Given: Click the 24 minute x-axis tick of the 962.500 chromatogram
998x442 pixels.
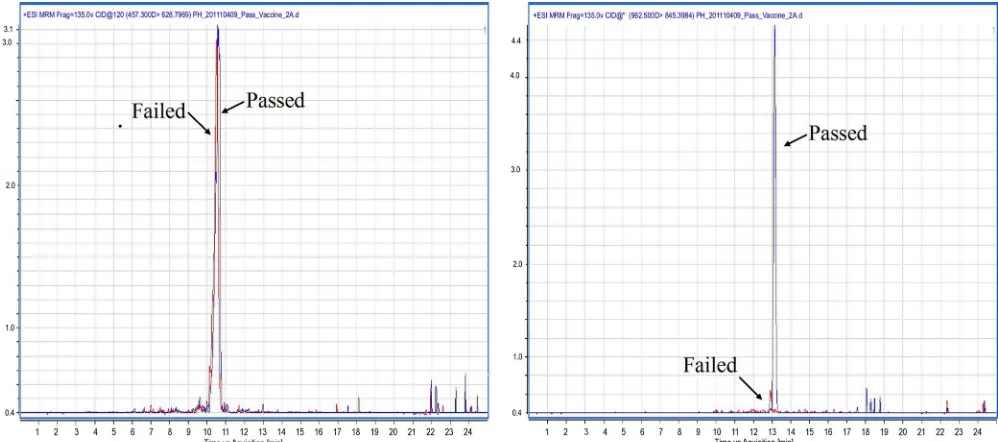Looking at the screenshot, I should tap(977, 431).
